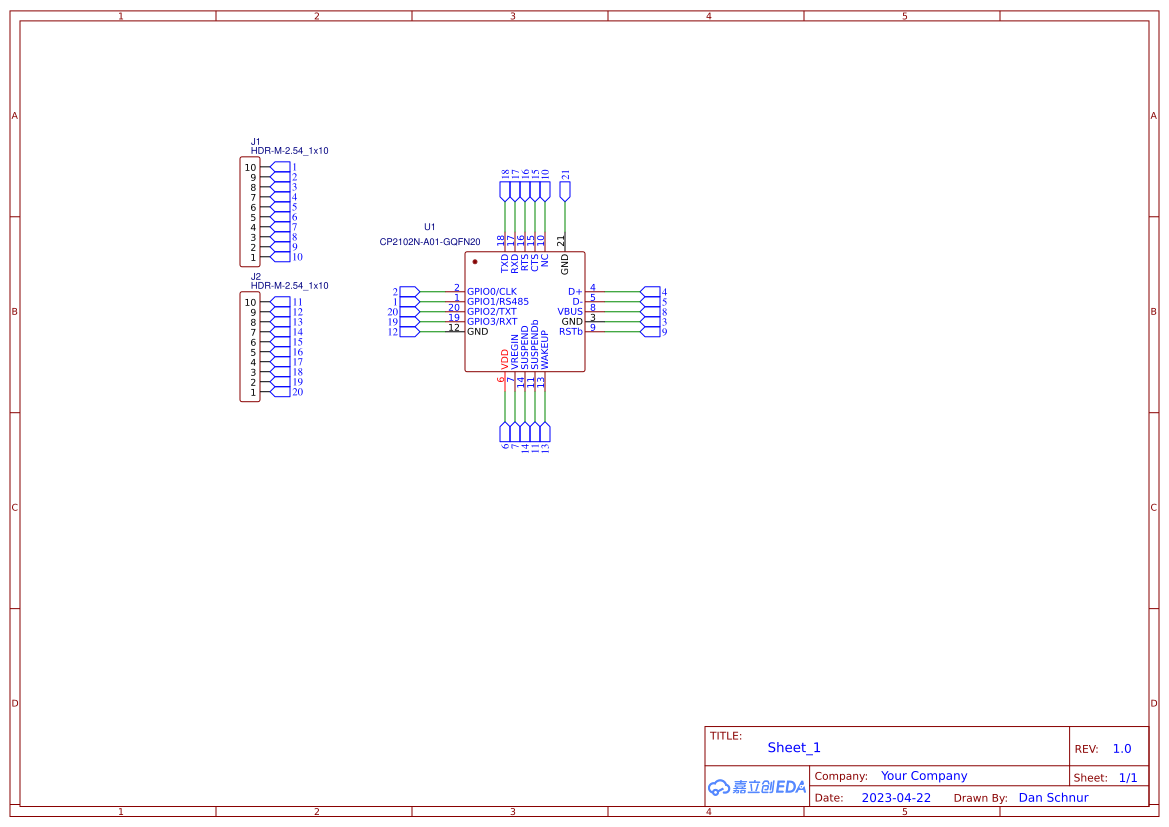Click the Your Company field
Image resolution: width=1169 pixels, height=827 pixels.
[924, 775]
